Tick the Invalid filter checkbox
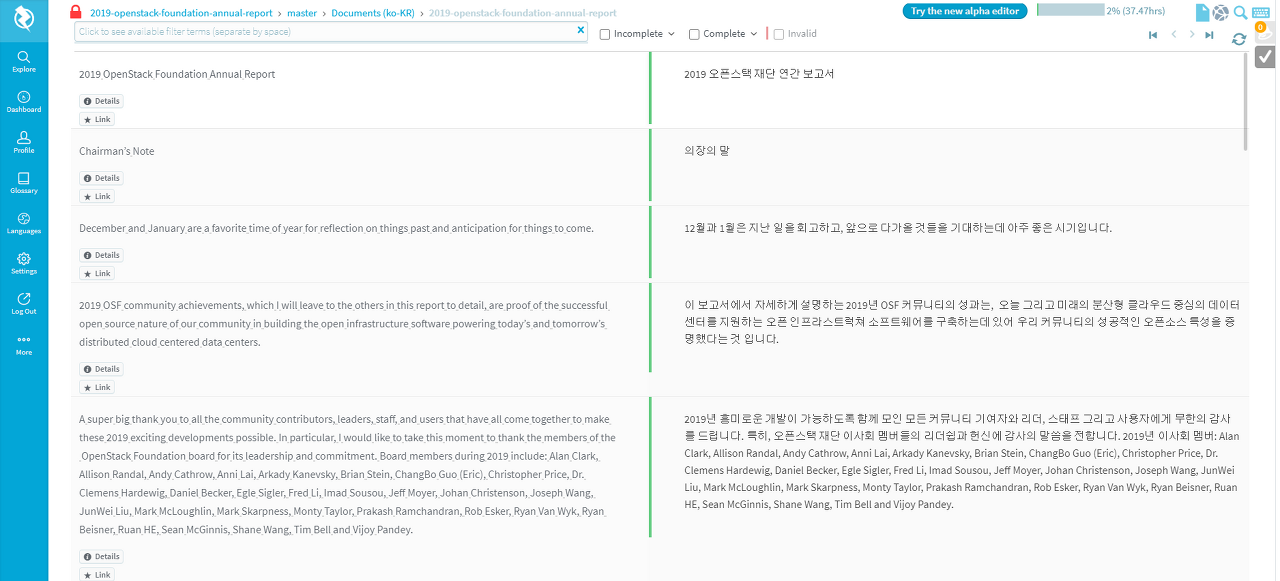The width and height of the screenshot is (1280, 581). pyautogui.click(x=779, y=34)
